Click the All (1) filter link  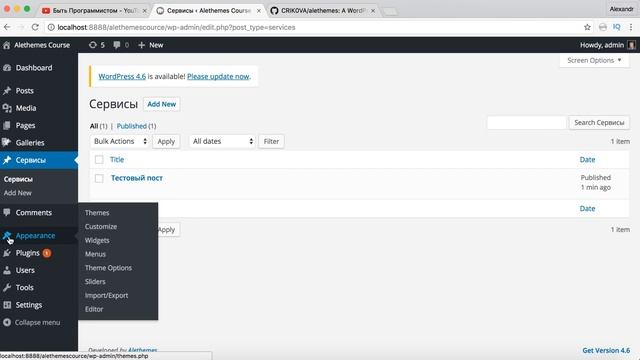[98, 126]
